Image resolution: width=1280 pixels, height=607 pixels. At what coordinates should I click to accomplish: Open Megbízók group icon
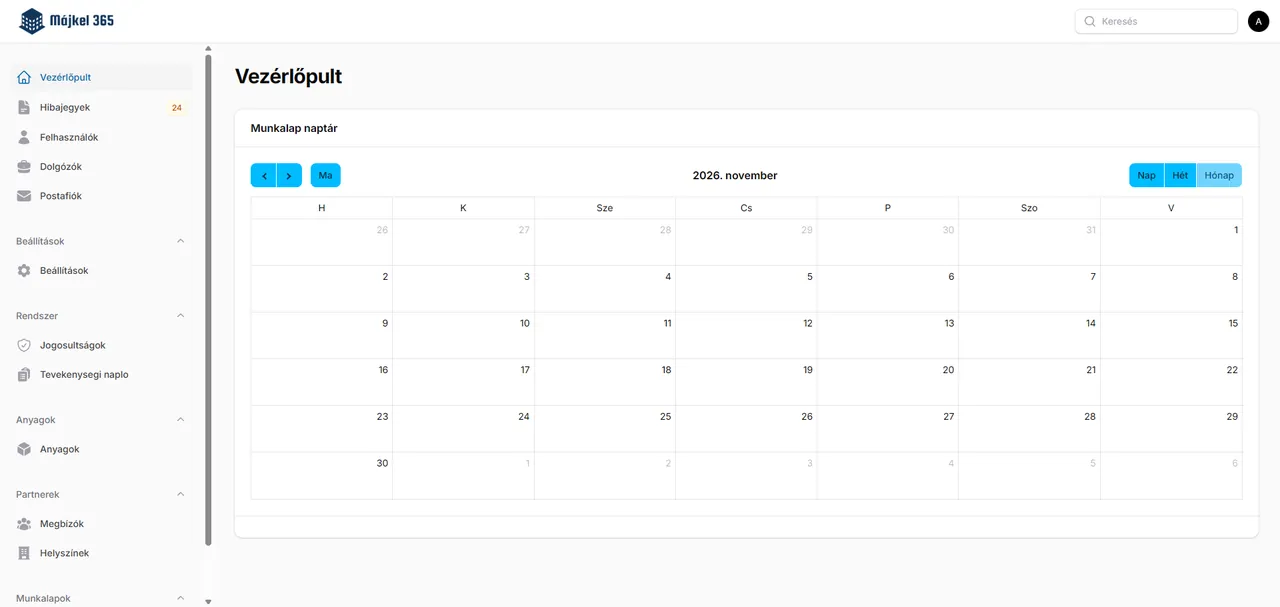(24, 524)
